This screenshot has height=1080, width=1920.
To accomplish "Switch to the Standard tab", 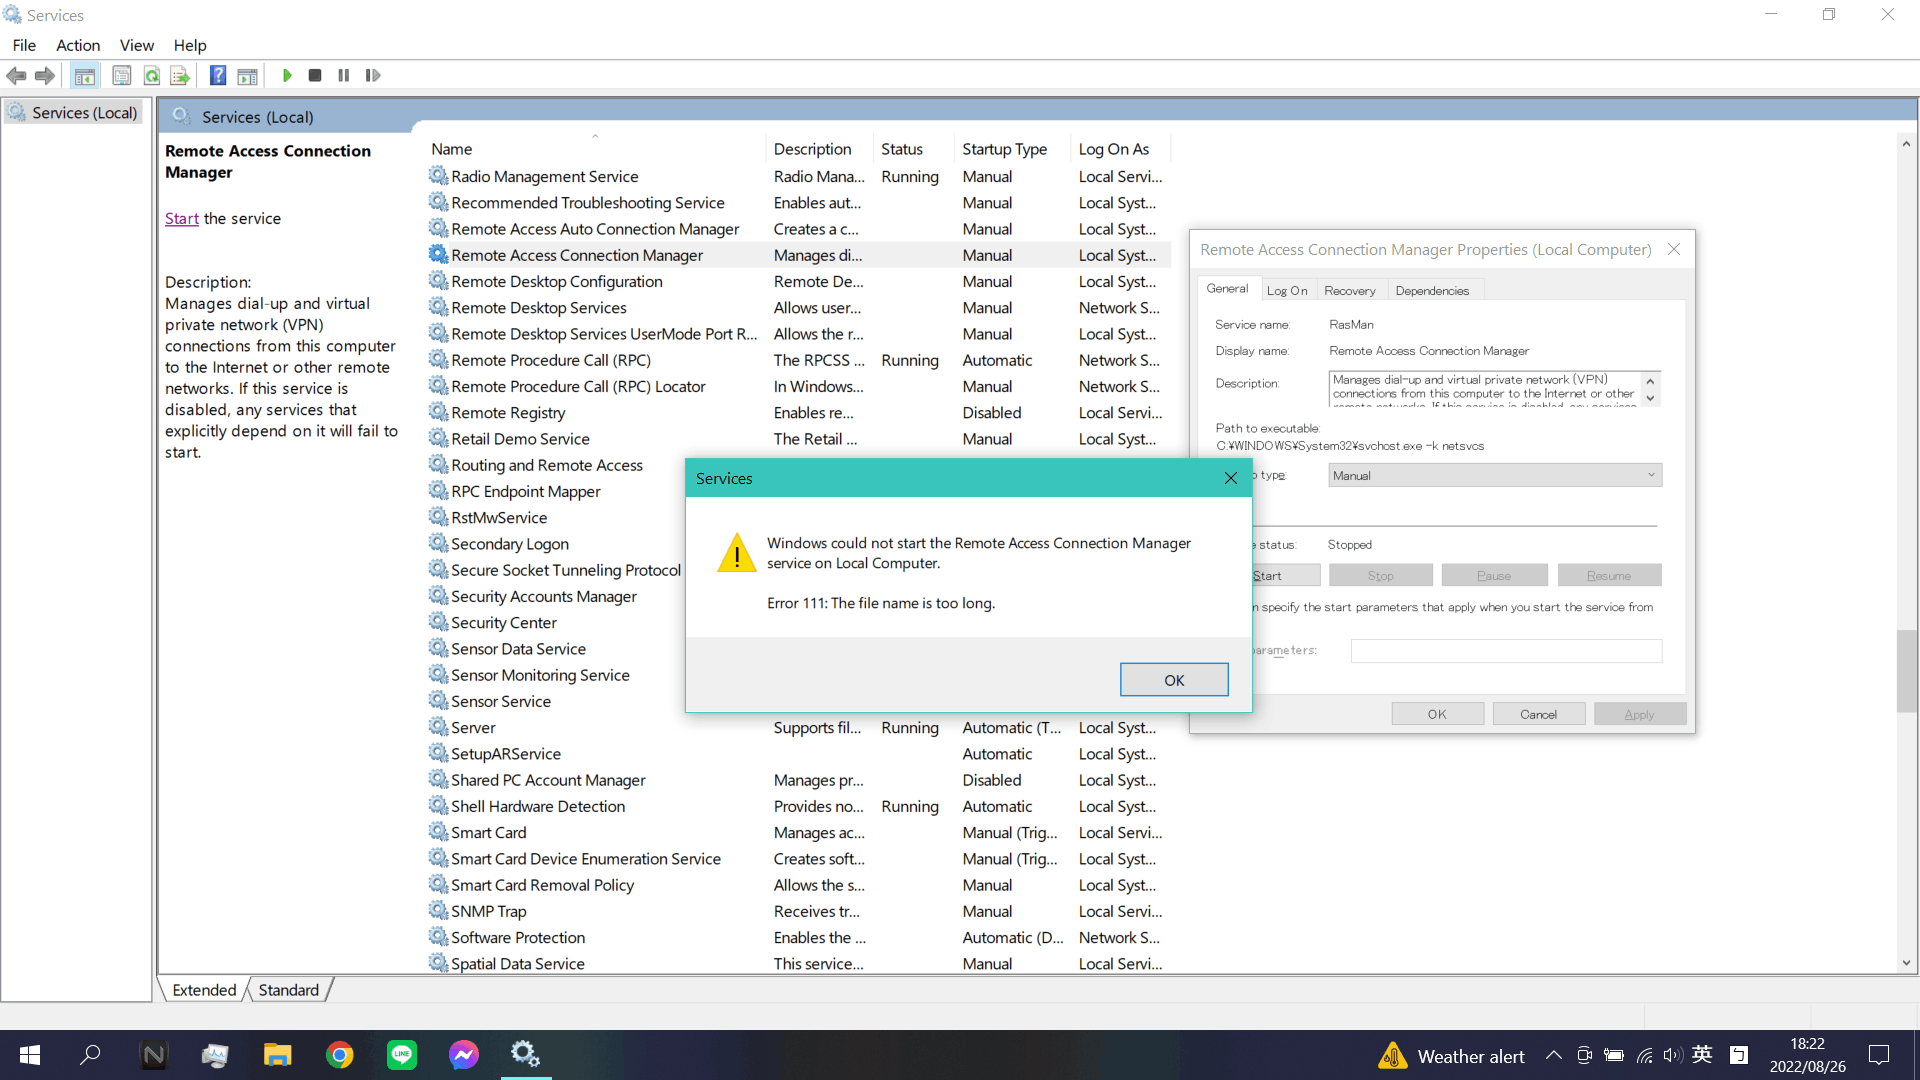I will [x=288, y=990].
